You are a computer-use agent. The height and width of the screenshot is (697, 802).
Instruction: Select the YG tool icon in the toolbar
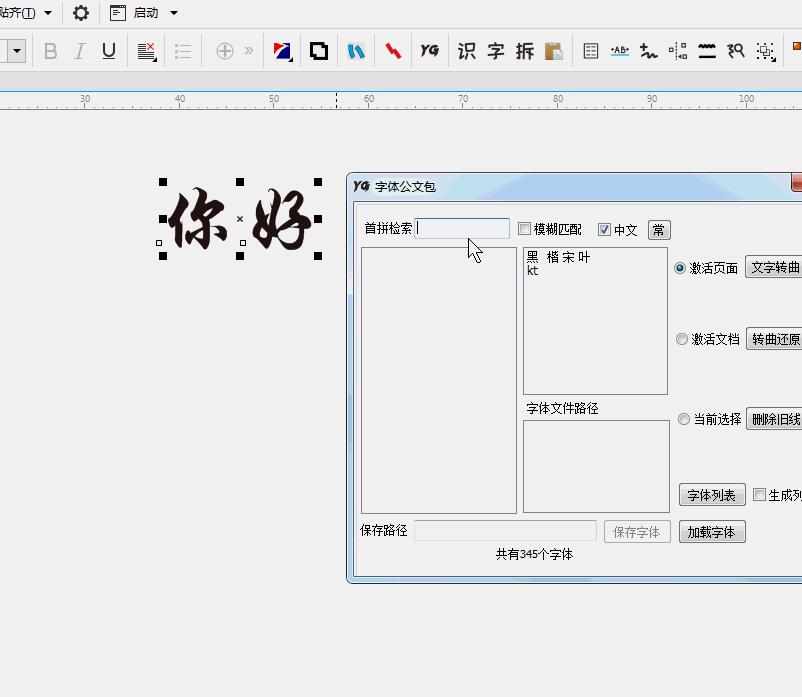430,50
